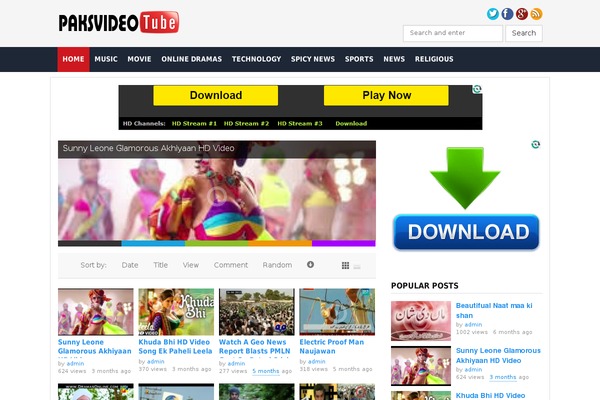Select the second blue slider segment

[153, 243]
